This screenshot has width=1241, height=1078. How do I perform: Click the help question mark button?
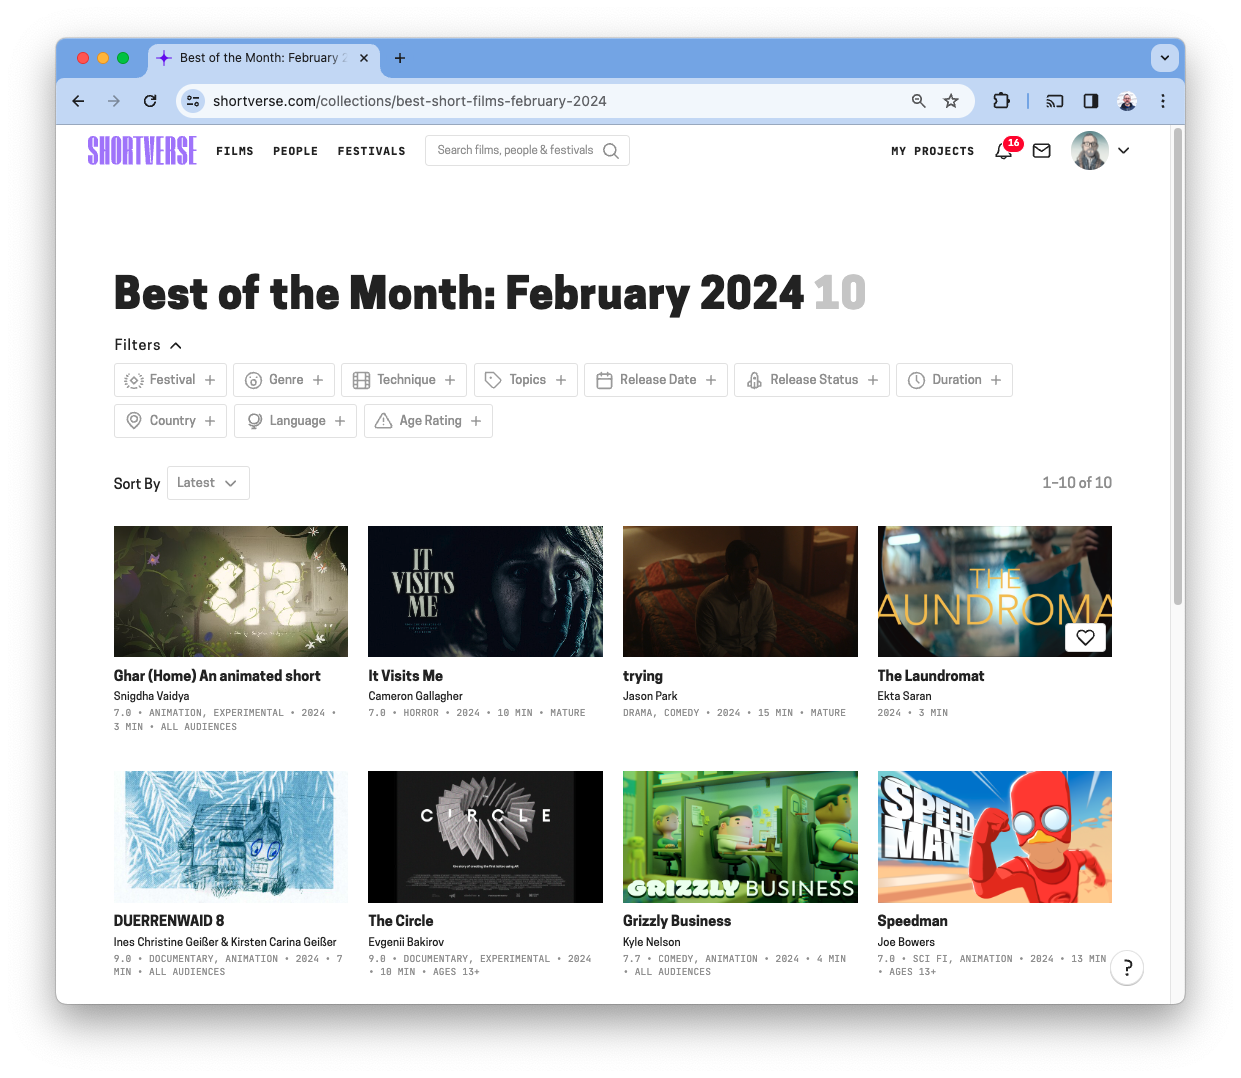[1127, 968]
